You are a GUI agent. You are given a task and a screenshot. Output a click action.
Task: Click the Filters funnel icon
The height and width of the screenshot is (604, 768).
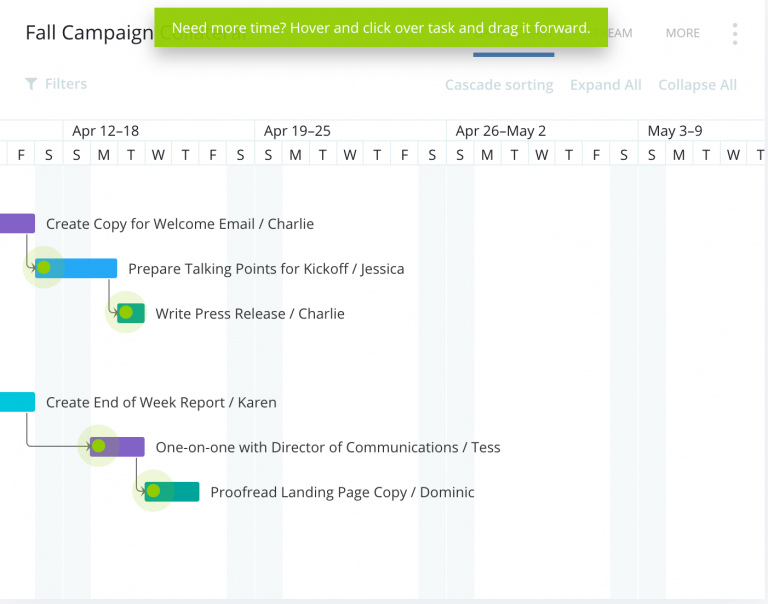click(31, 84)
